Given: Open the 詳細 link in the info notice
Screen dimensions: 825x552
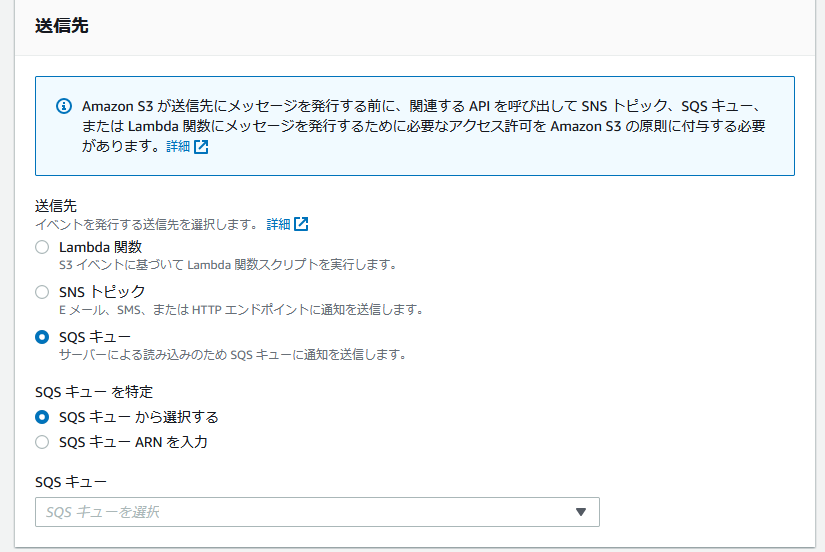Looking at the screenshot, I should click(178, 146).
